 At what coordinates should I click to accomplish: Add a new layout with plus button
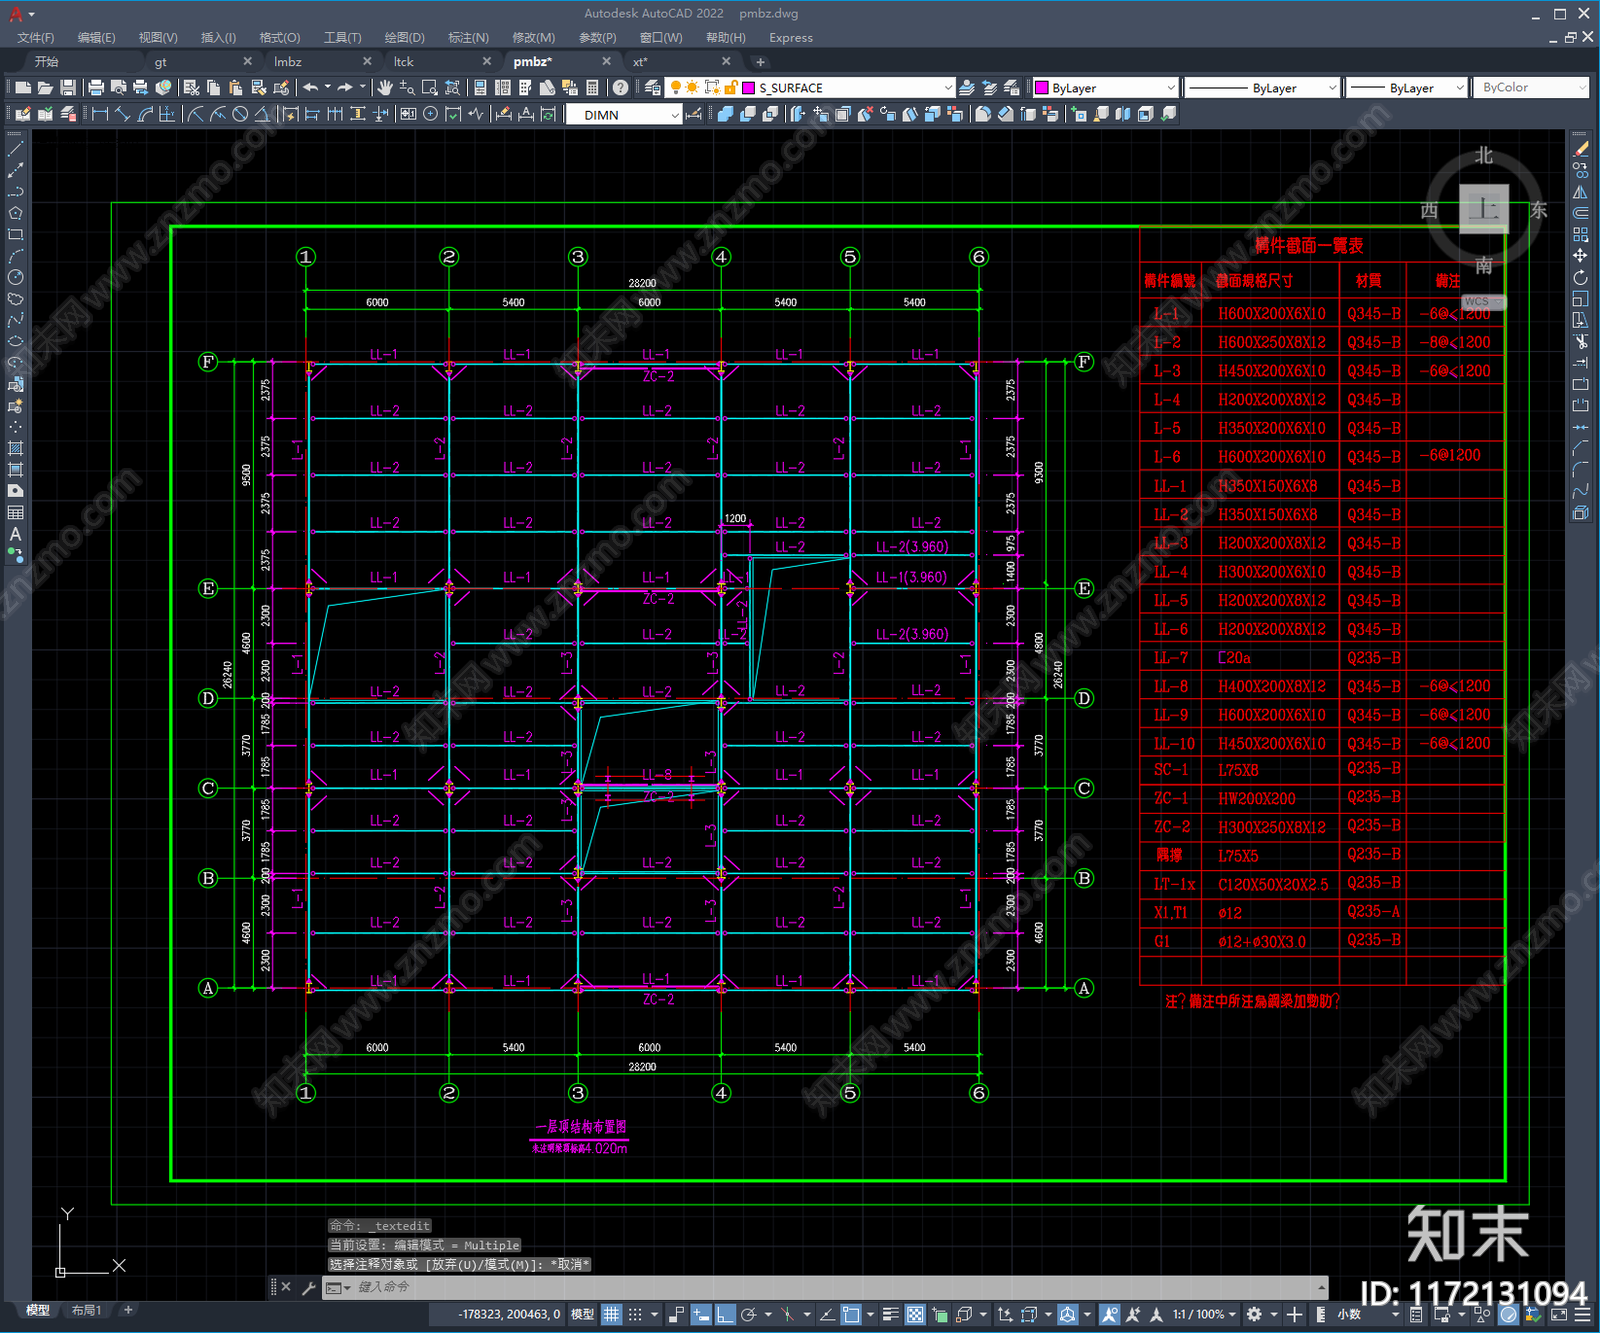pos(128,1310)
